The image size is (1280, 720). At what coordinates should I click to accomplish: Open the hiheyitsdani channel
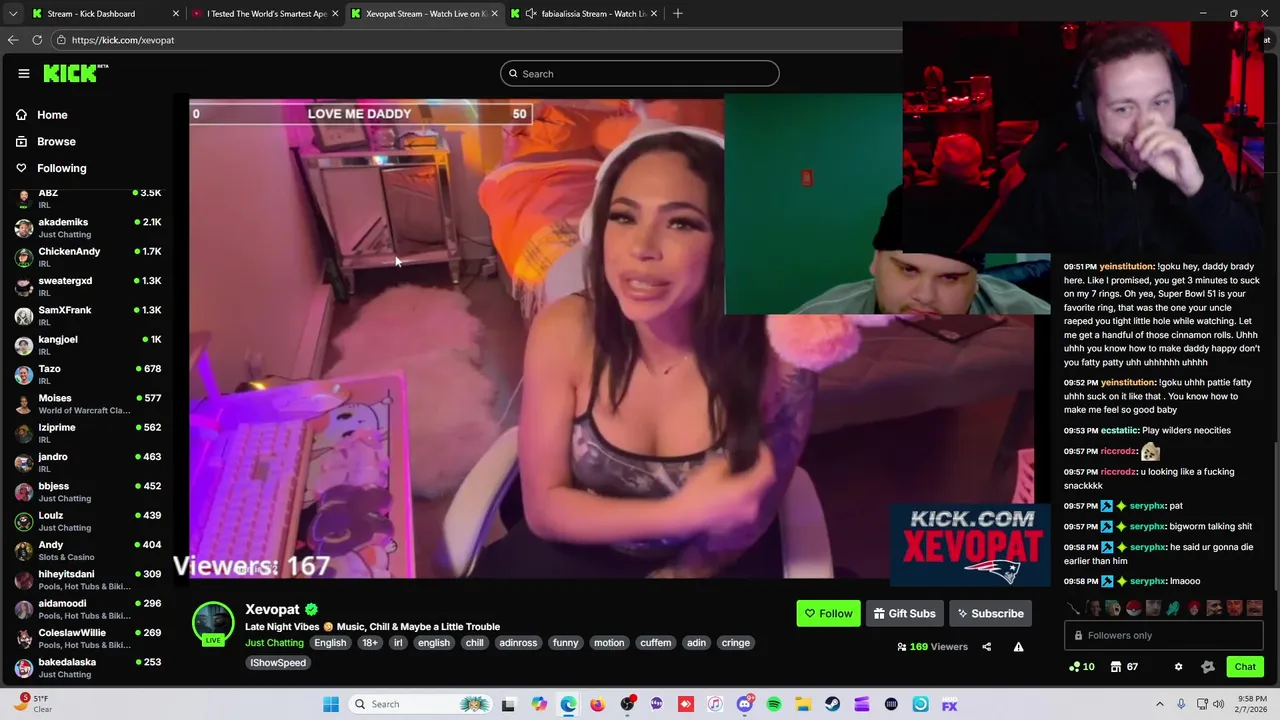point(88,580)
